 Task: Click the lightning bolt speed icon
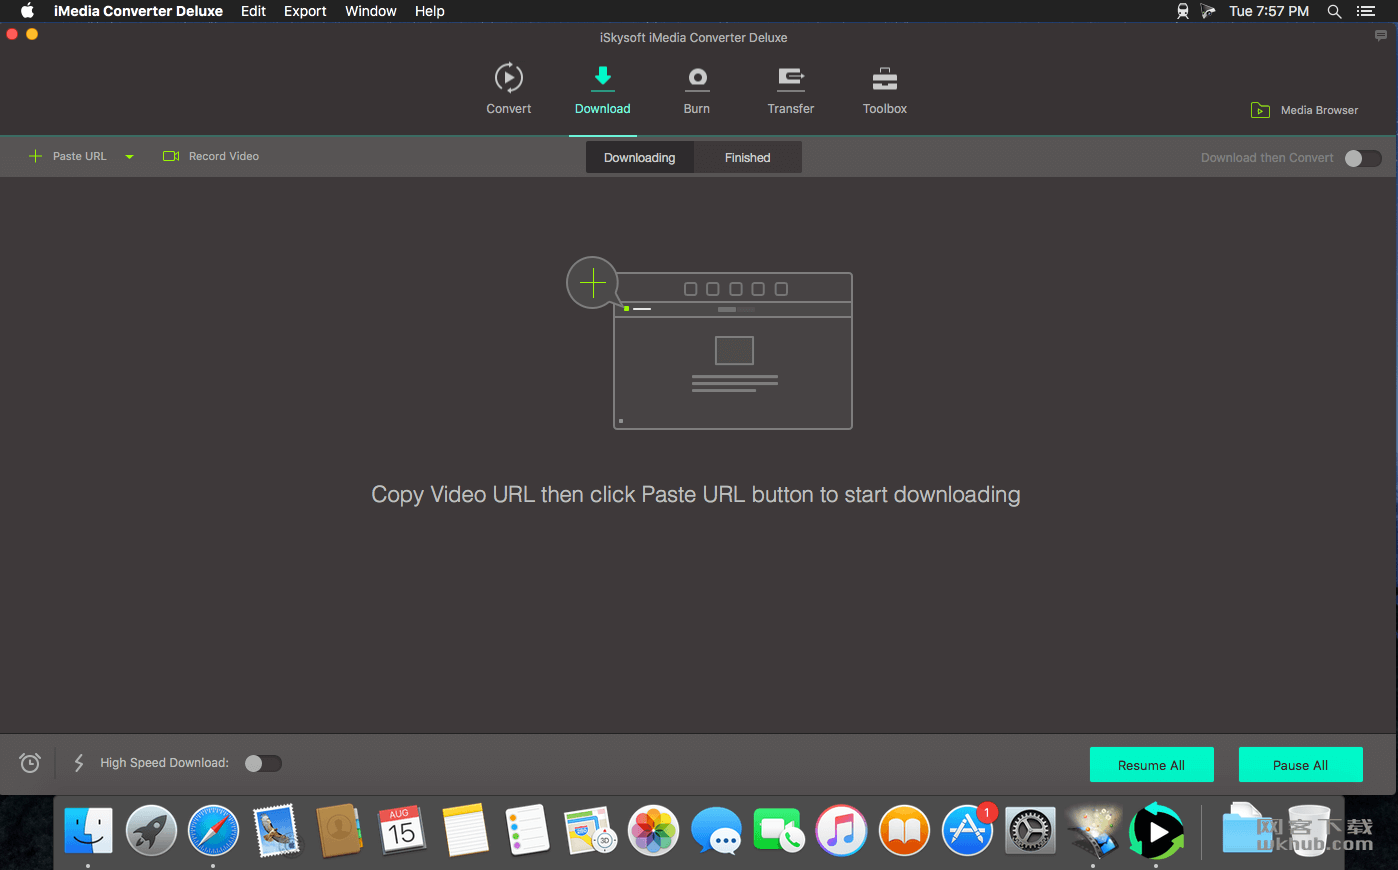pyautogui.click(x=79, y=763)
